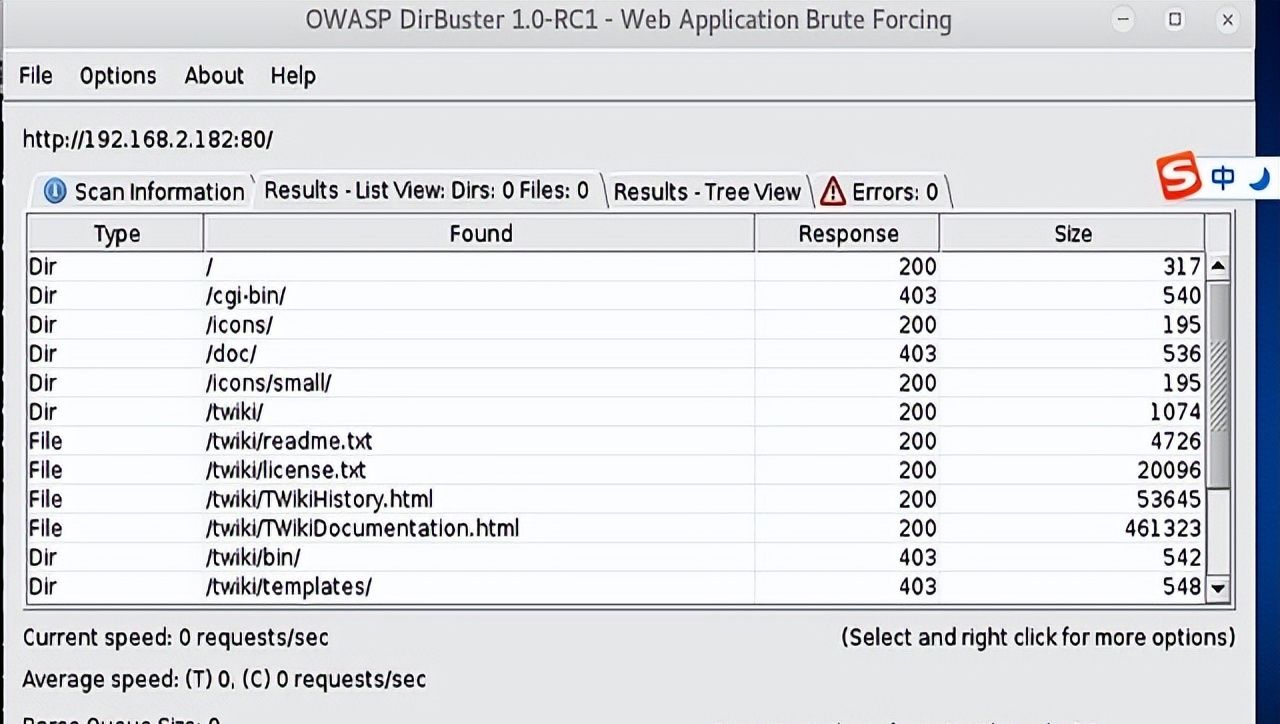Click the Sogou input method S icon
This screenshot has height=724, width=1280.
[1179, 177]
